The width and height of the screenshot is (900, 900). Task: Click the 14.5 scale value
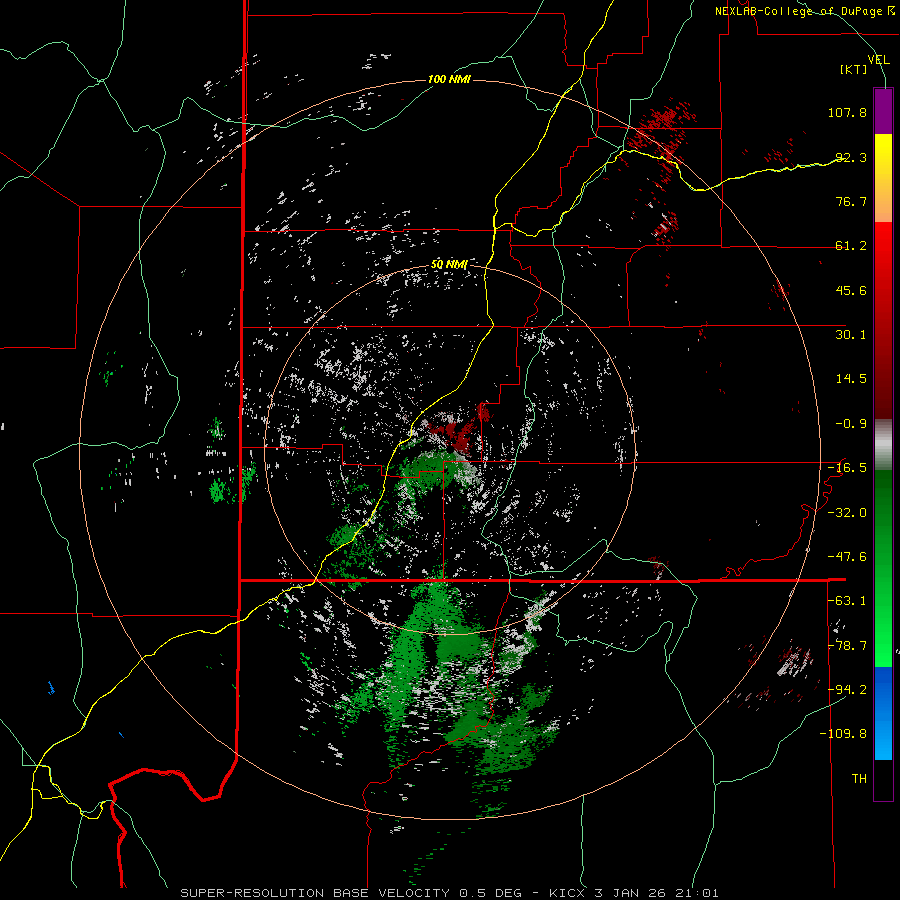coord(851,379)
